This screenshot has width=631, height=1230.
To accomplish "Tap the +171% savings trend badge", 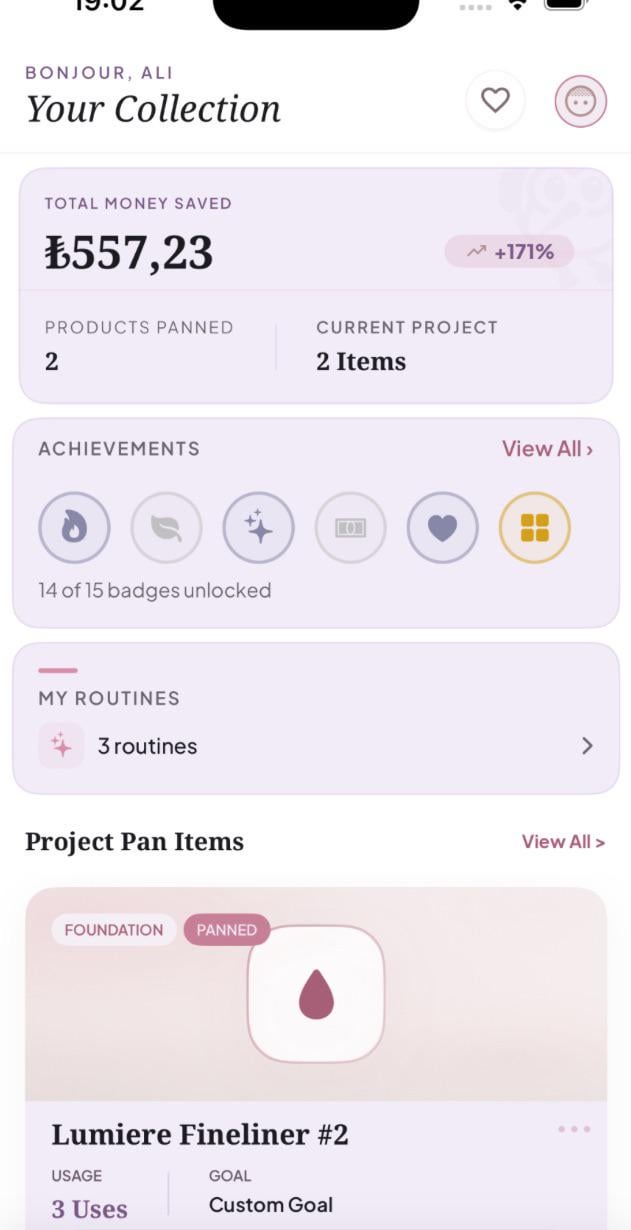I will pyautogui.click(x=509, y=252).
